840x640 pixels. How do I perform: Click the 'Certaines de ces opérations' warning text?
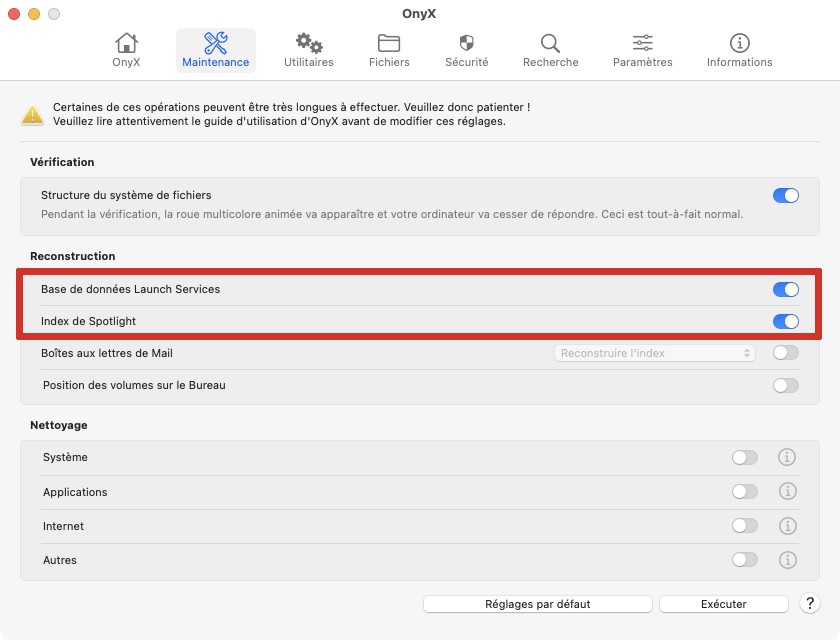[291, 107]
